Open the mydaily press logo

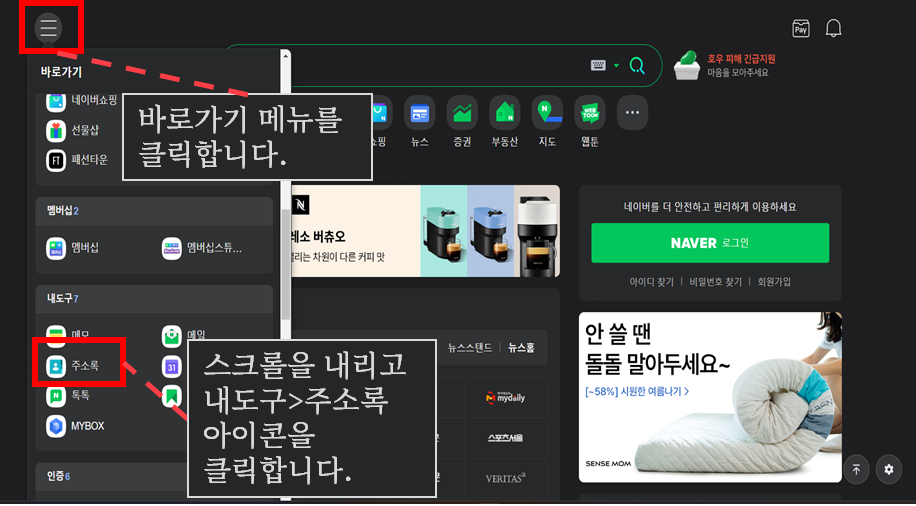[505, 398]
